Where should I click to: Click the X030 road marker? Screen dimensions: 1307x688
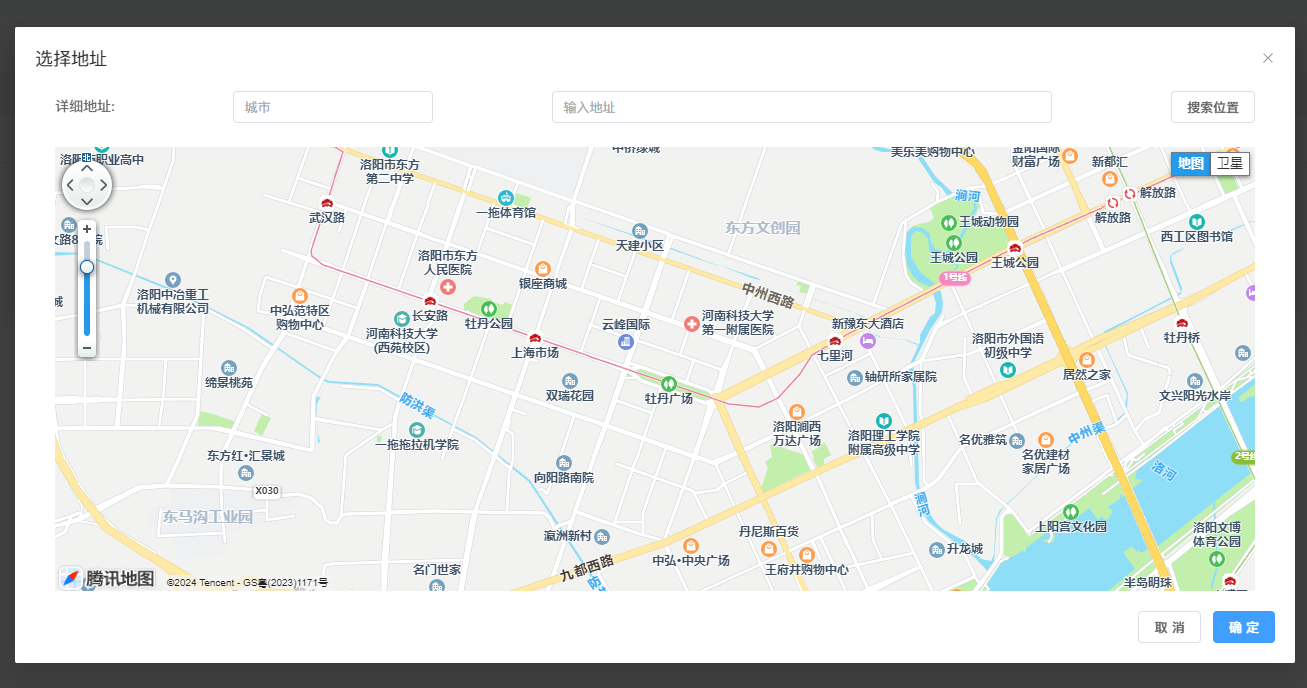[x=267, y=491]
